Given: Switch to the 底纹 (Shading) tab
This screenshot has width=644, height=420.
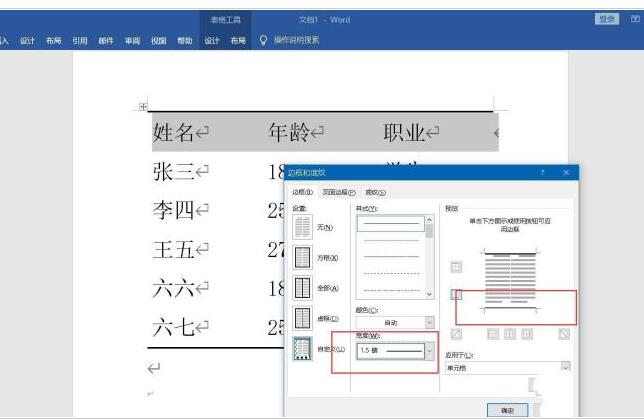Looking at the screenshot, I should (x=375, y=191).
